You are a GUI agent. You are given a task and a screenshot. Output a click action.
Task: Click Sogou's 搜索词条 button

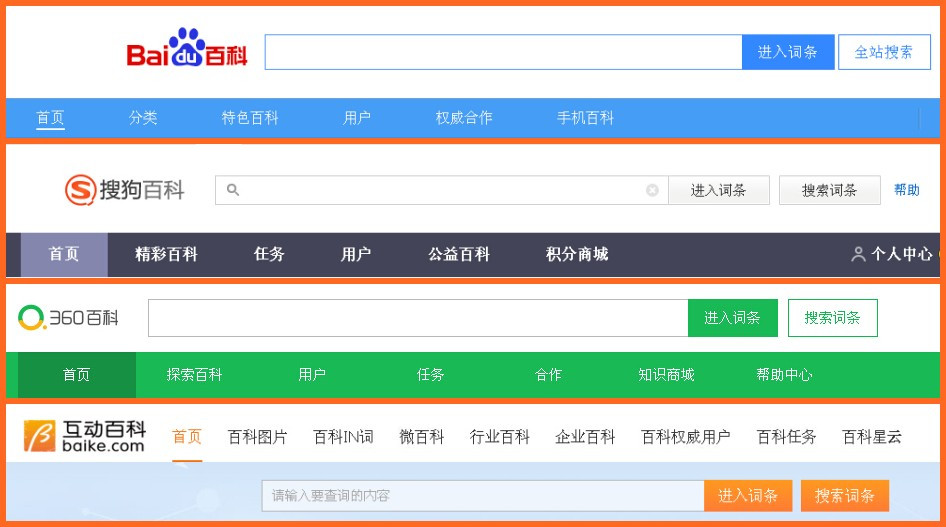tap(830, 191)
